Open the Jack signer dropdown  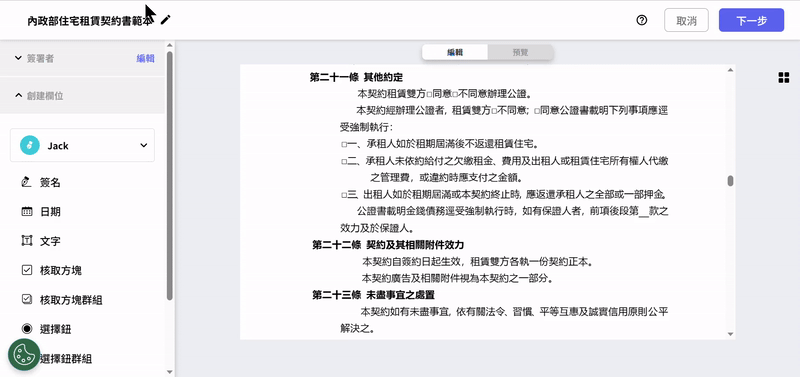pos(82,145)
